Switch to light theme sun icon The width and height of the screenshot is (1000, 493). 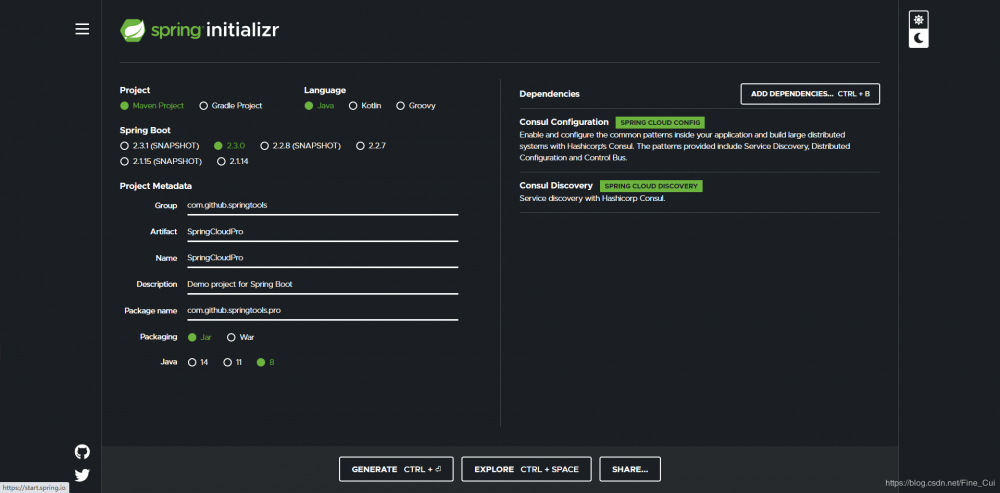point(918,20)
